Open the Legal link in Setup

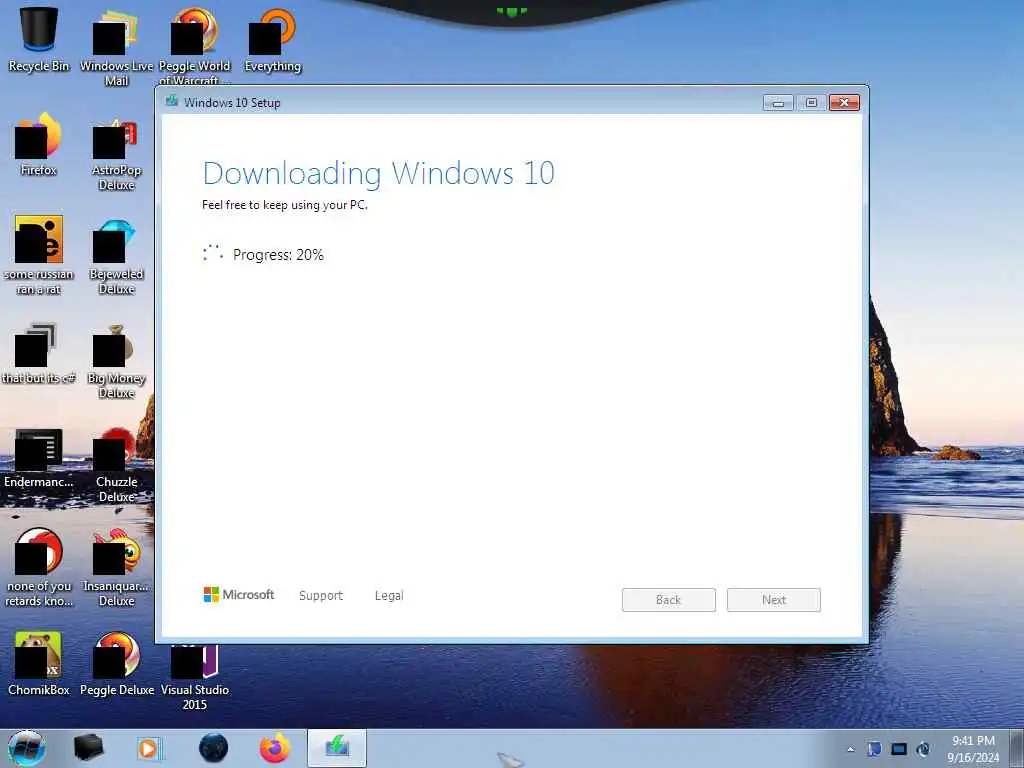(x=389, y=596)
